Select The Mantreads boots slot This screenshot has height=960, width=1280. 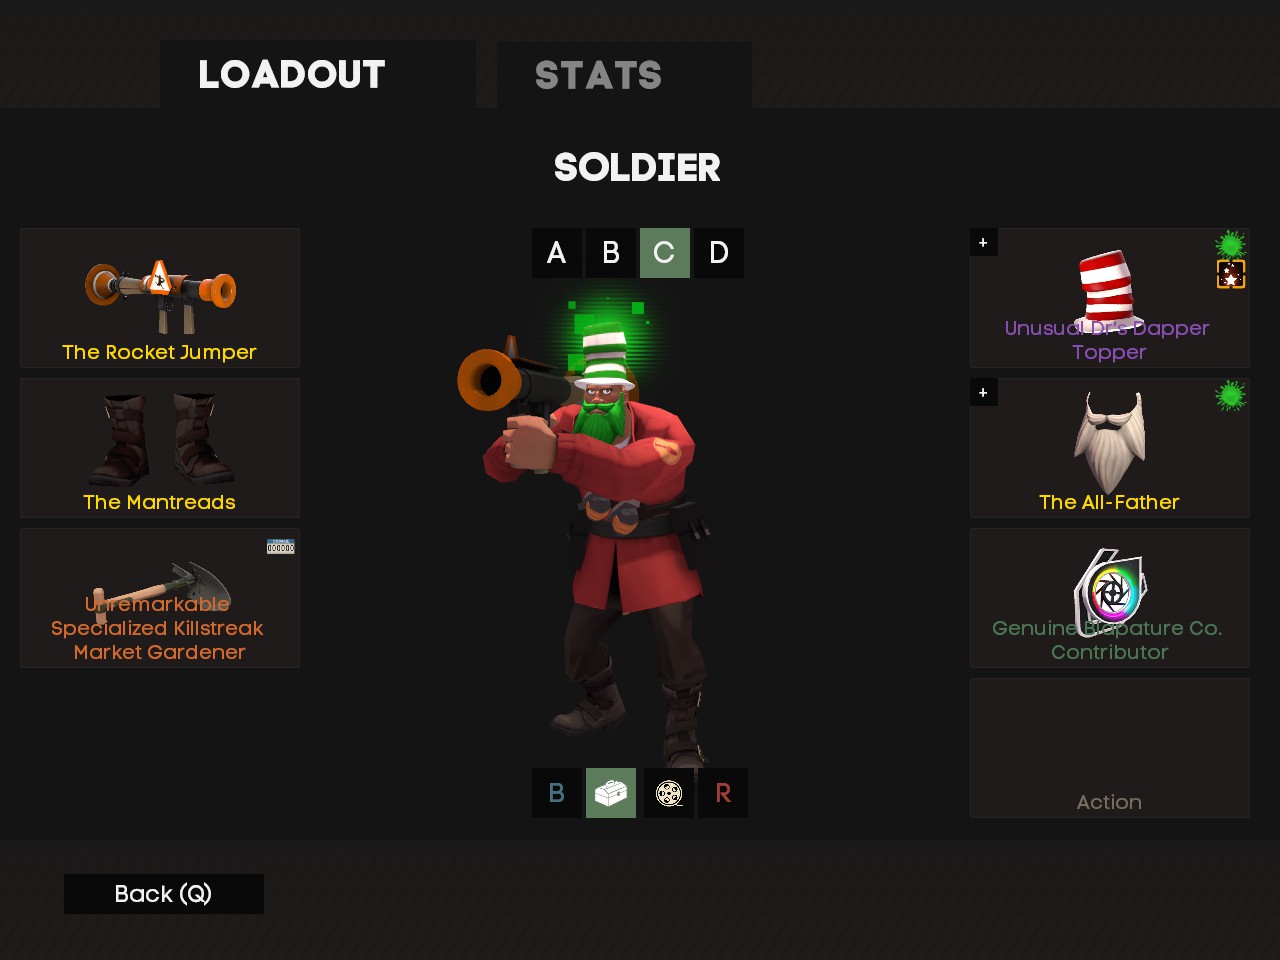click(160, 448)
